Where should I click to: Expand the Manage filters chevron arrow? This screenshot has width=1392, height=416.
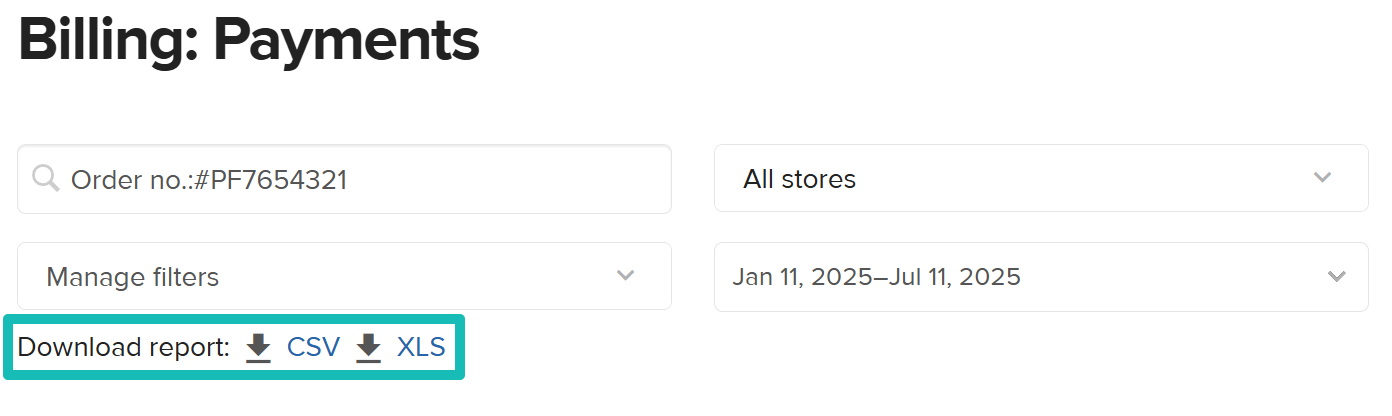pyautogui.click(x=626, y=275)
